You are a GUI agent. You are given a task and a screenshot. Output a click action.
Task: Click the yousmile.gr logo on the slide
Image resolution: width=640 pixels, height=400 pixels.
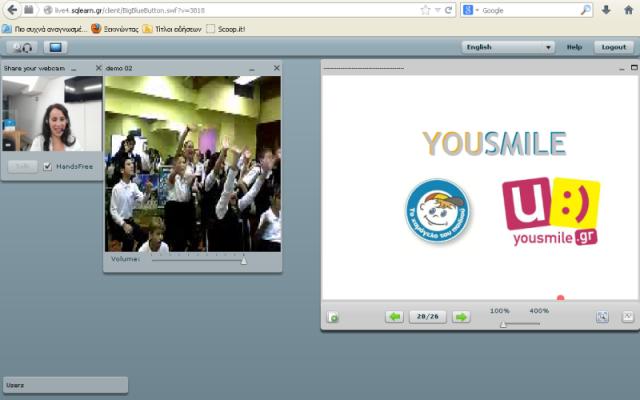[x=551, y=211]
